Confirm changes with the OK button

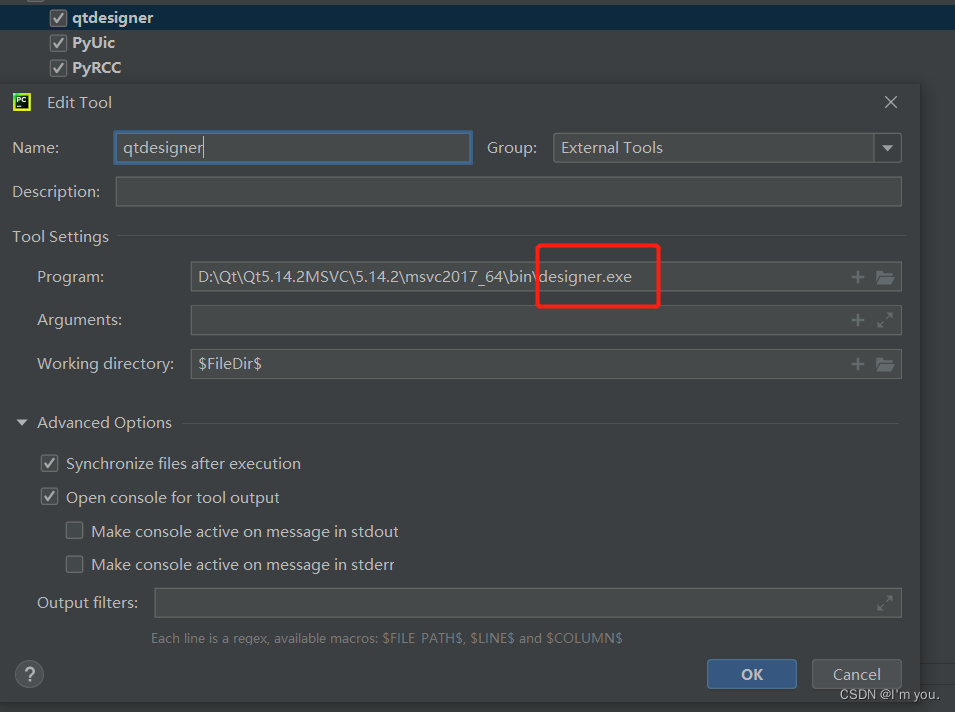(x=751, y=674)
